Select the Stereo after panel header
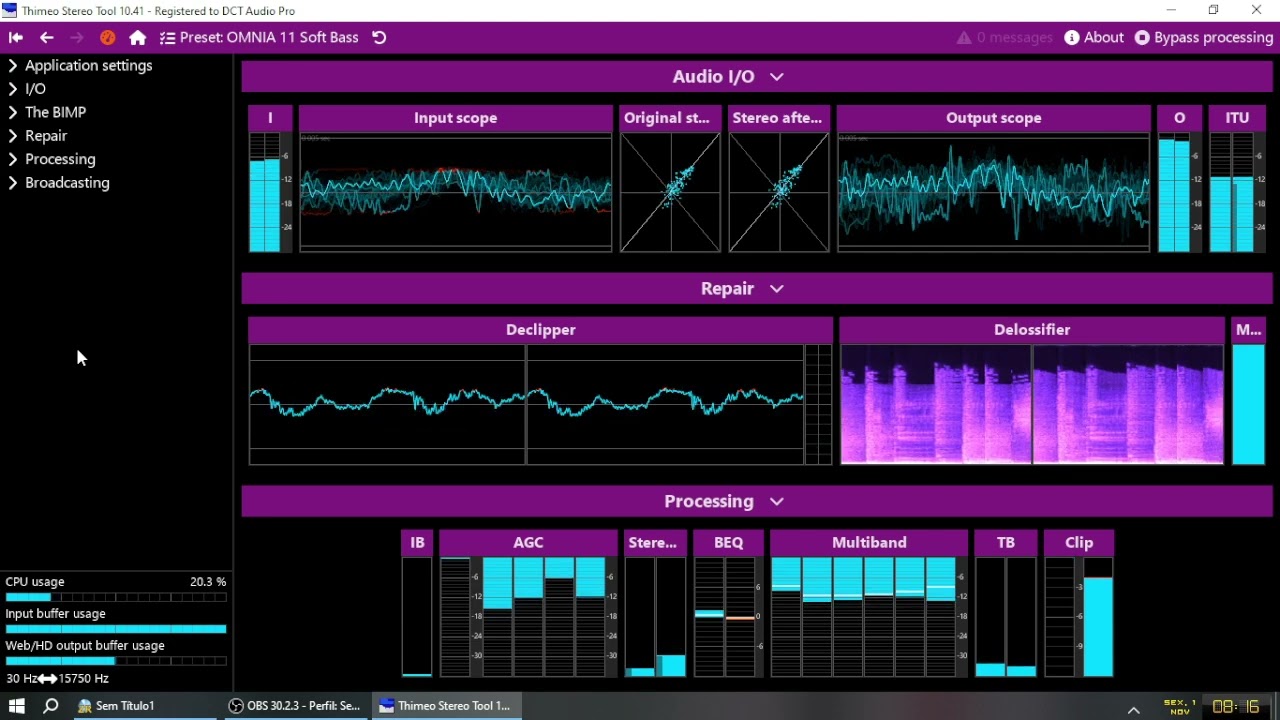The image size is (1280, 720). [778, 118]
